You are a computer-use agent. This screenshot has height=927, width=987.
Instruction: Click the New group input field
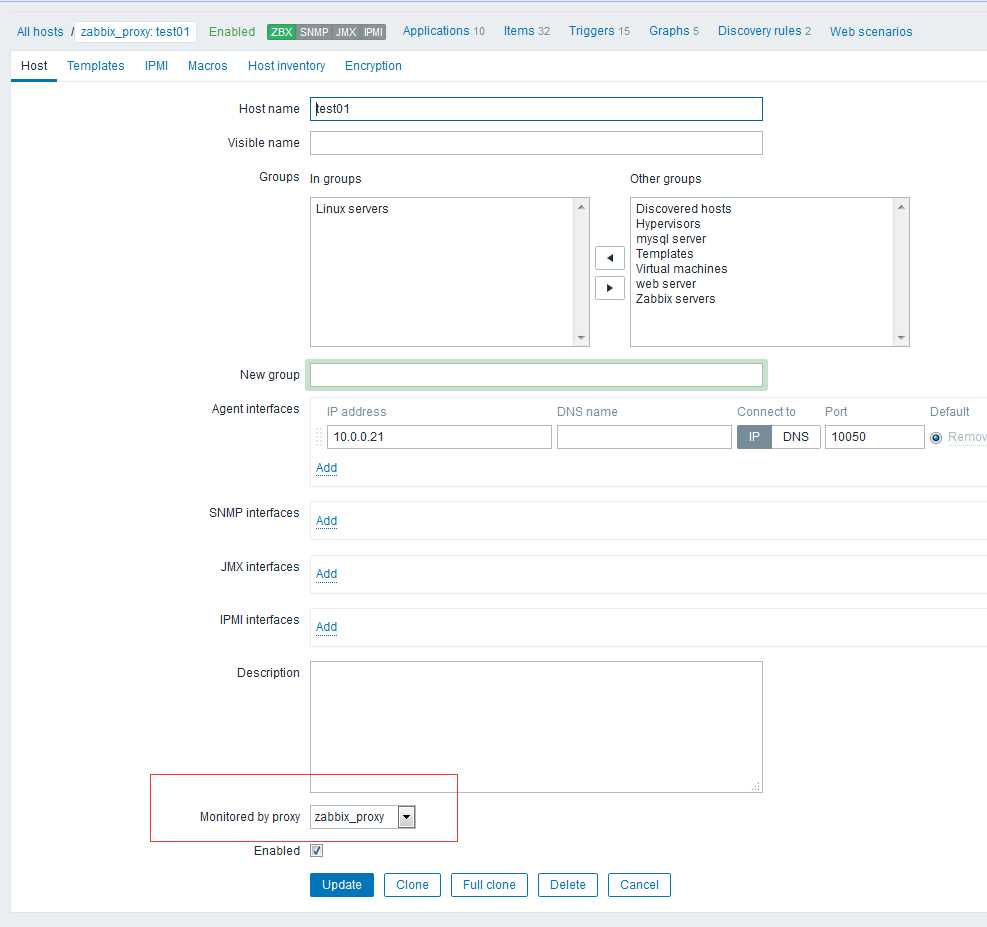[x=536, y=375]
